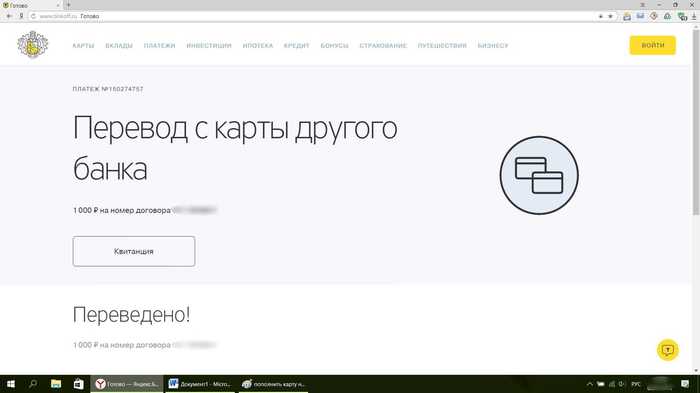Click the volume icon in system tray

tap(622, 384)
